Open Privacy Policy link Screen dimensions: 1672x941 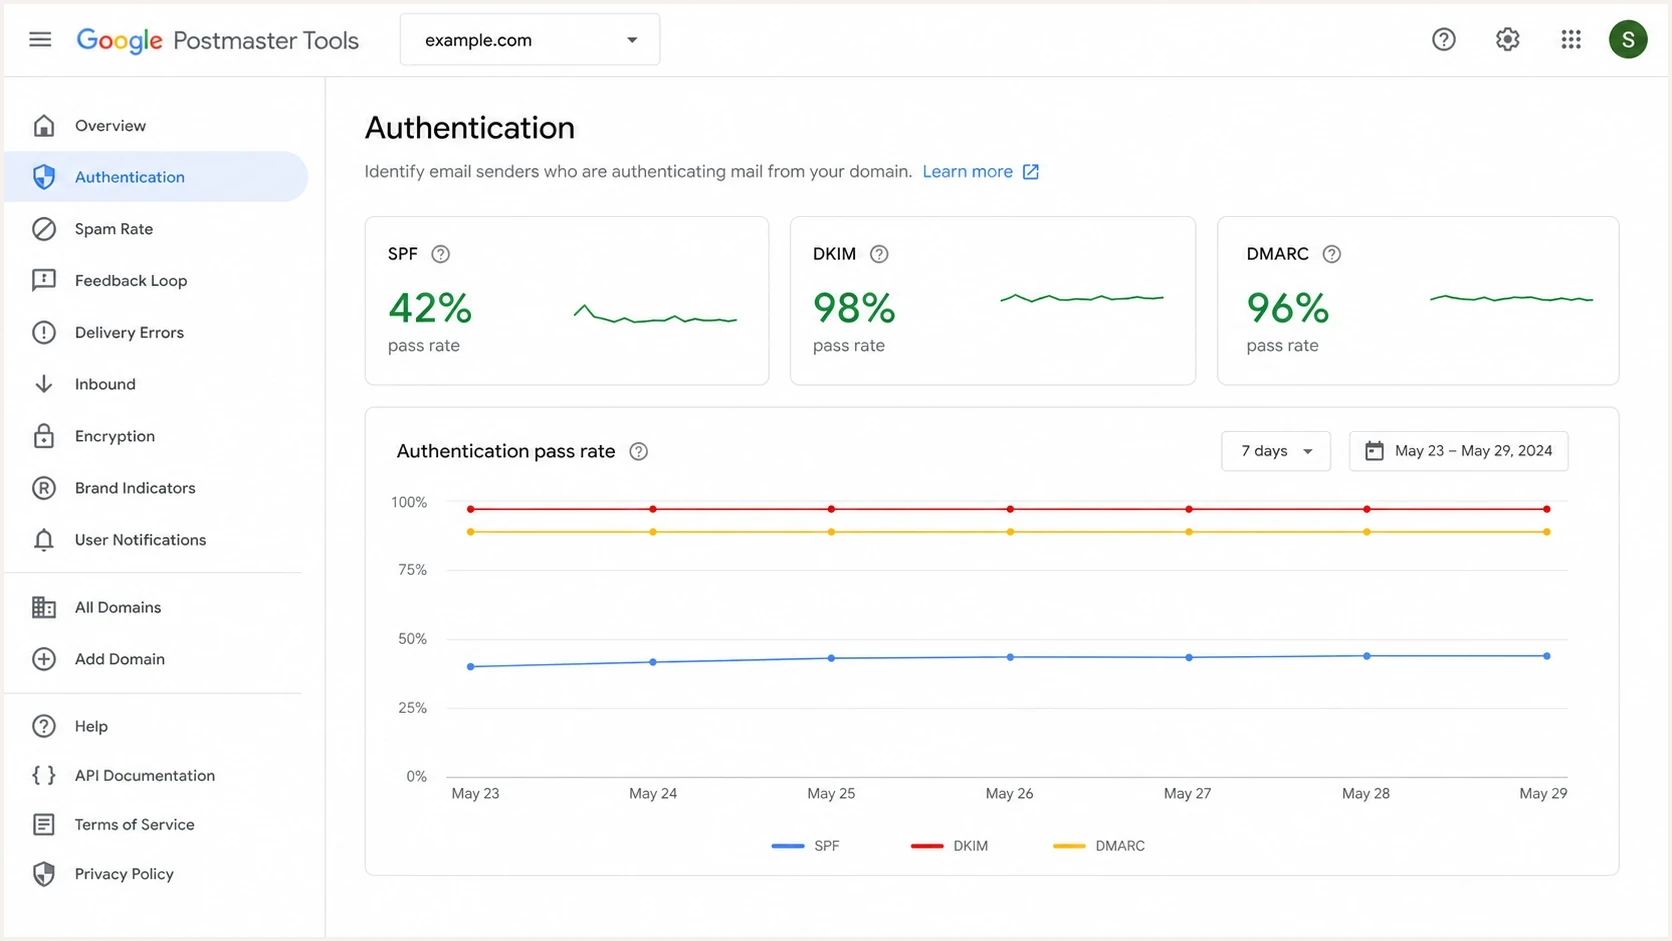124,874
